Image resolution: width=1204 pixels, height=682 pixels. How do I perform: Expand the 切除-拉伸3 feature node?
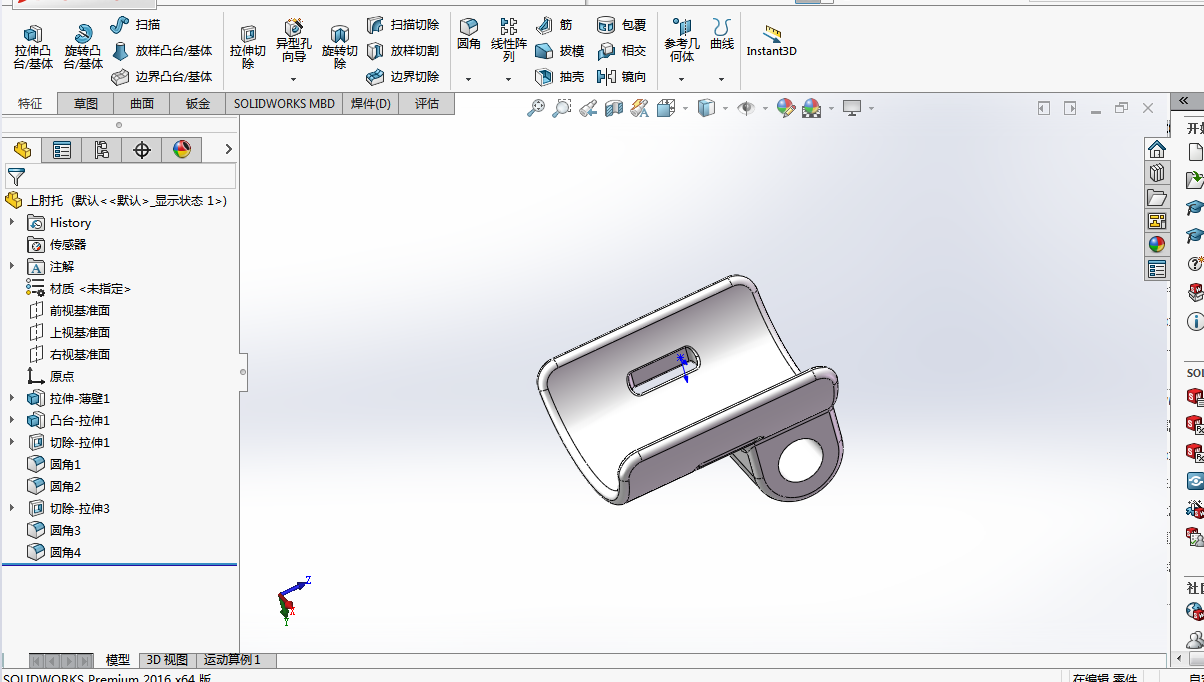click(12, 508)
